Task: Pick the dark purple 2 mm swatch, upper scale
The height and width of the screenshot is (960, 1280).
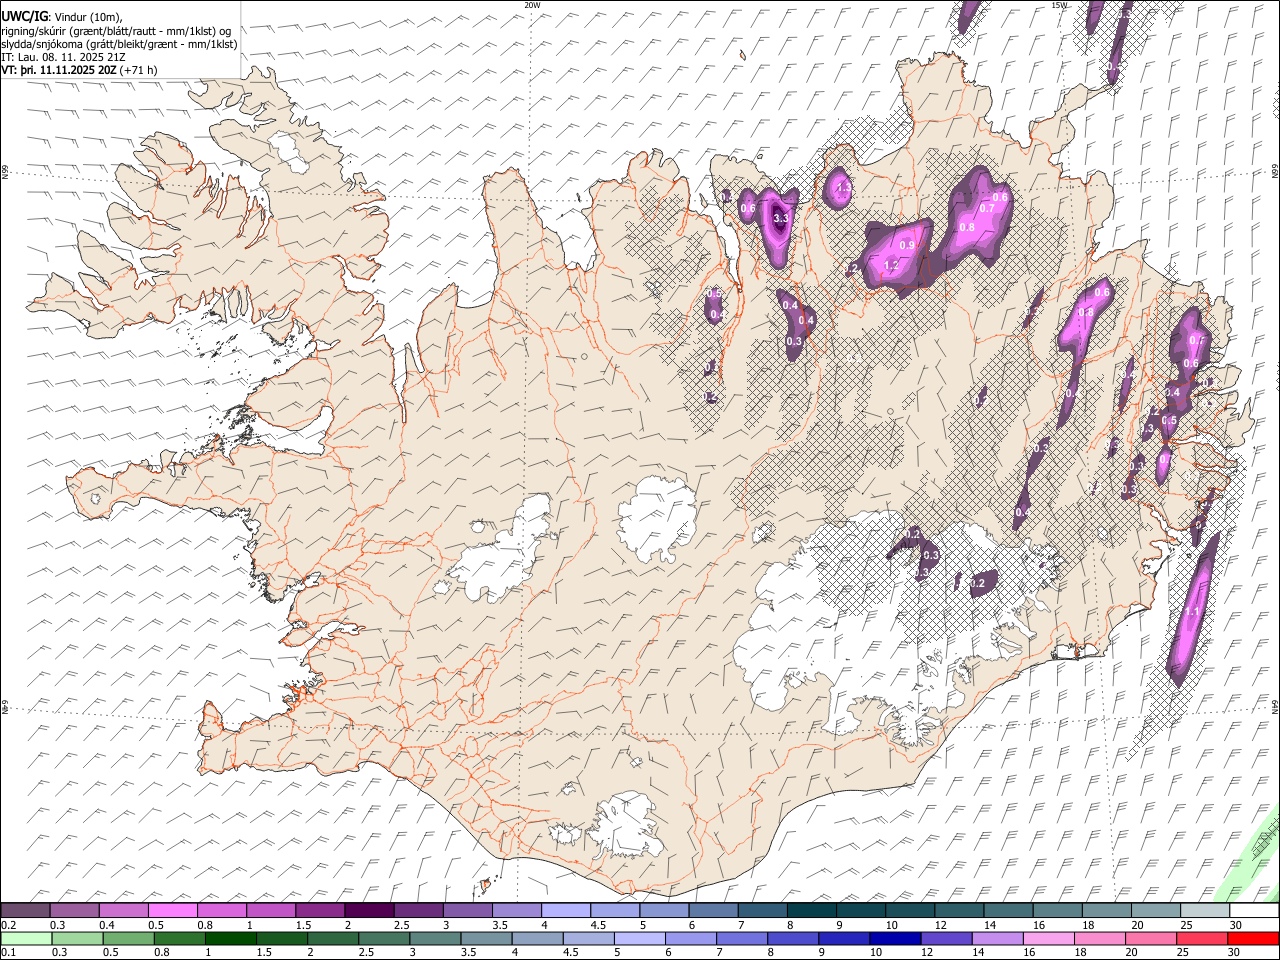Action: 368,910
